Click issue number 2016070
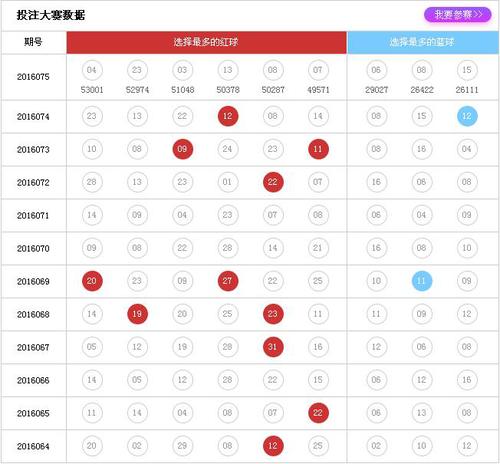The image size is (500, 464). pos(33,248)
